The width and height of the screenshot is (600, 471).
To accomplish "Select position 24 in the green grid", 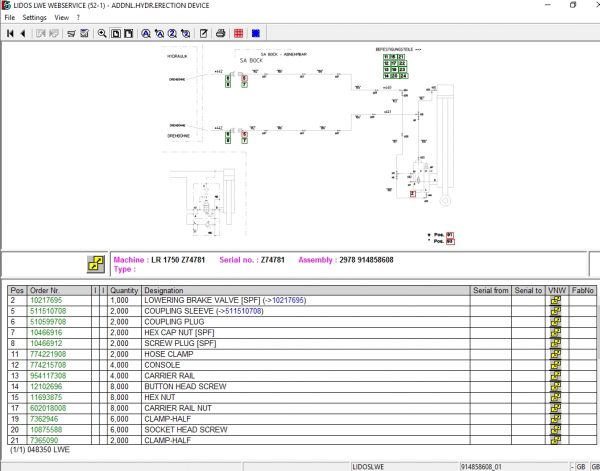I will 403,76.
